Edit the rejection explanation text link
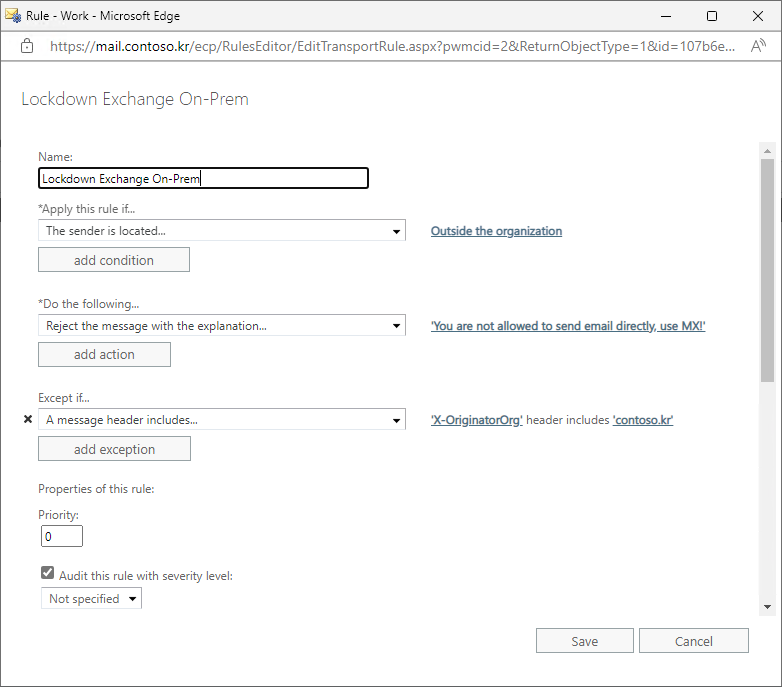 pos(568,326)
